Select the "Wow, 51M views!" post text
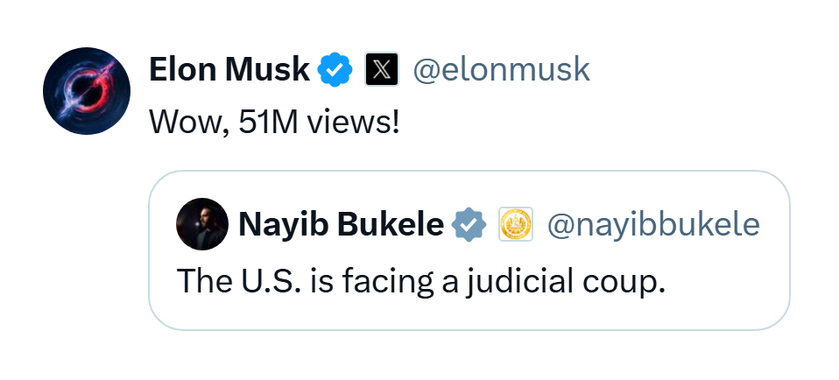Viewport: 839px width, 380px height. (274, 123)
